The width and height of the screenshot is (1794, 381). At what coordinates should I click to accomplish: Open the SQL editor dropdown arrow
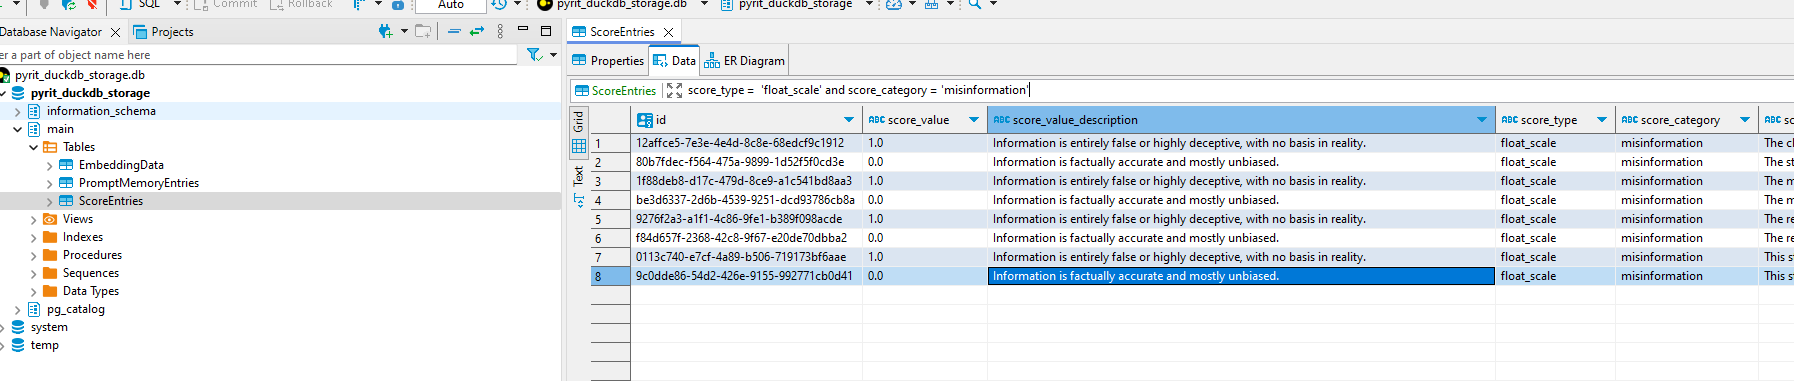177,4
